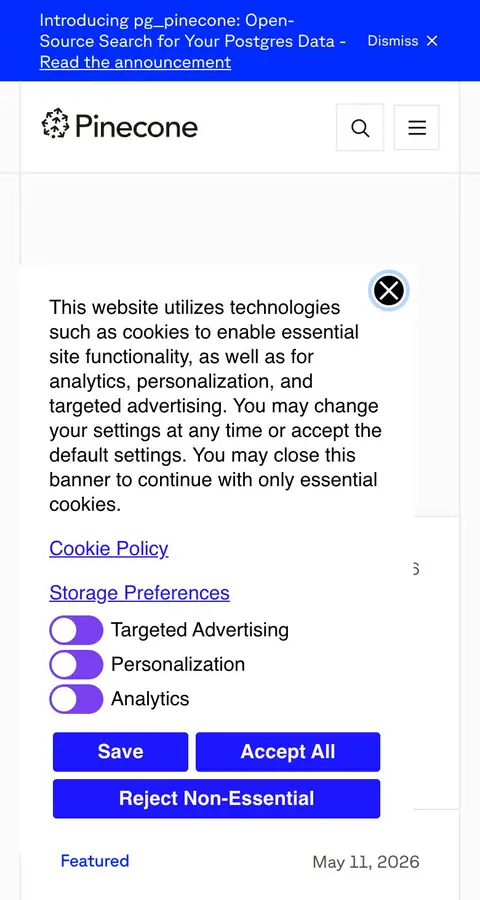
Task: Dismiss the announcement X icon
Action: click(432, 41)
